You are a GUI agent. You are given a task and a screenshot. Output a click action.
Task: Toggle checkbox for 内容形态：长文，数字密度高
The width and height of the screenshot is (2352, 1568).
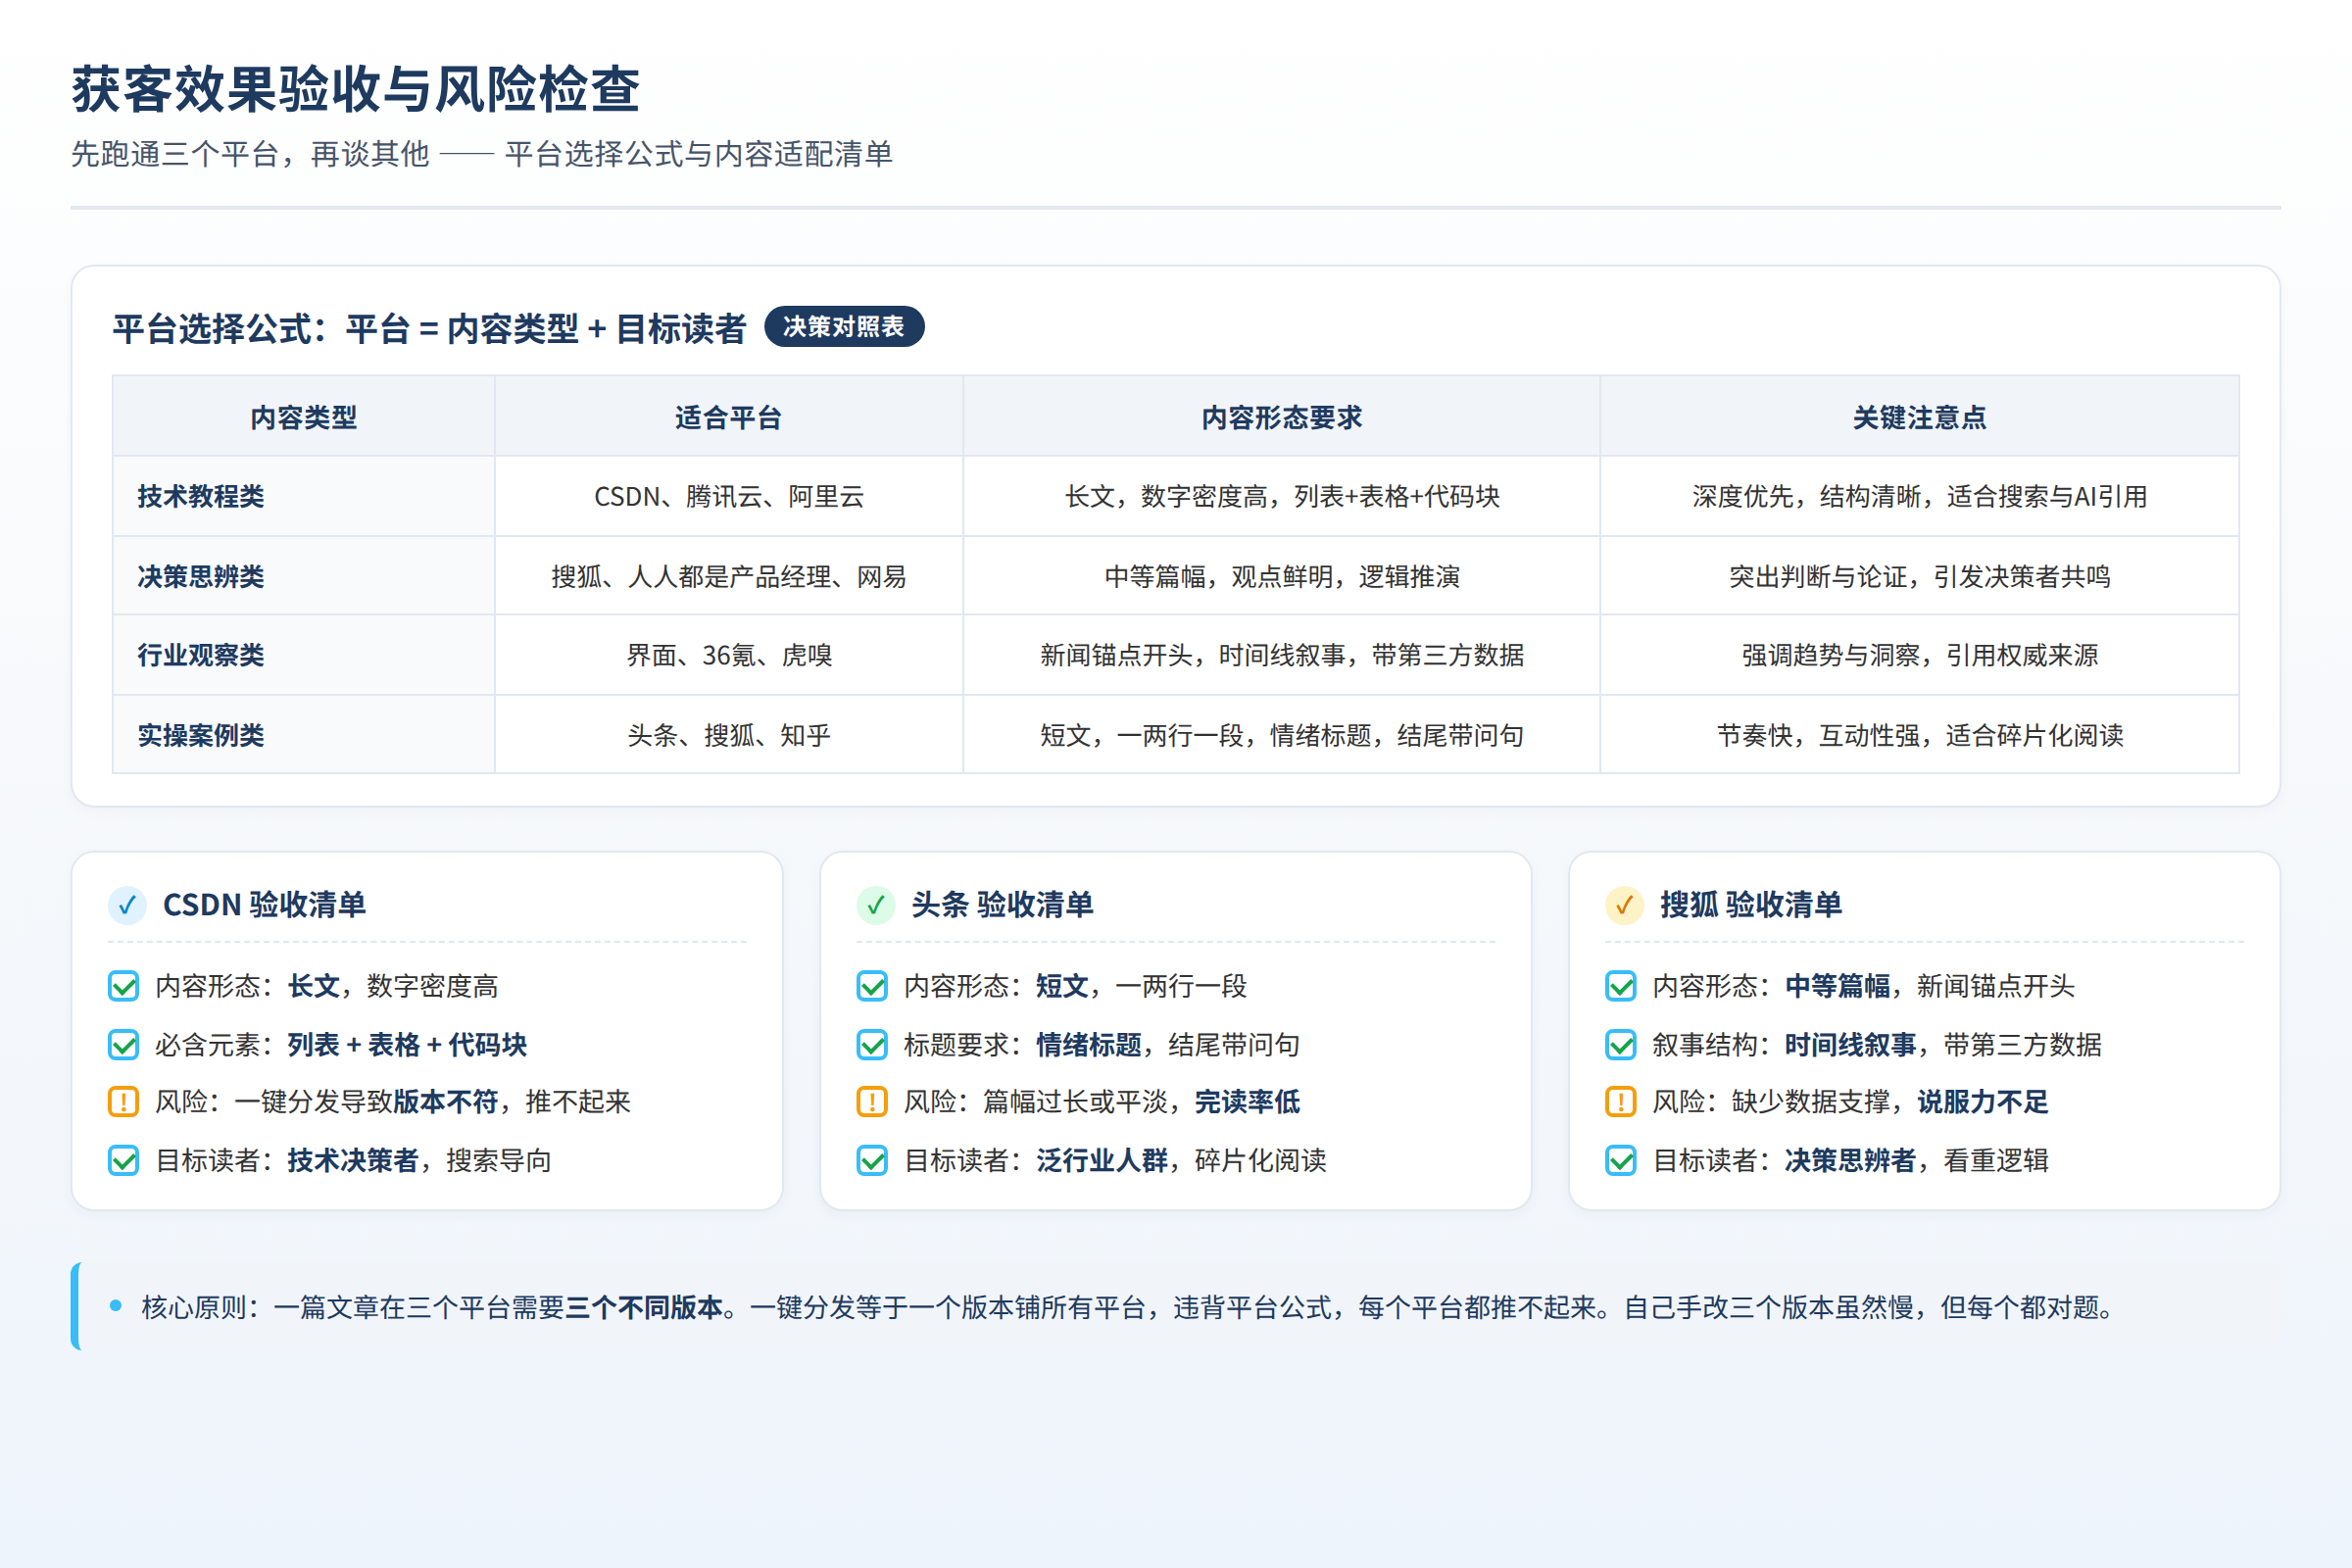coord(123,986)
